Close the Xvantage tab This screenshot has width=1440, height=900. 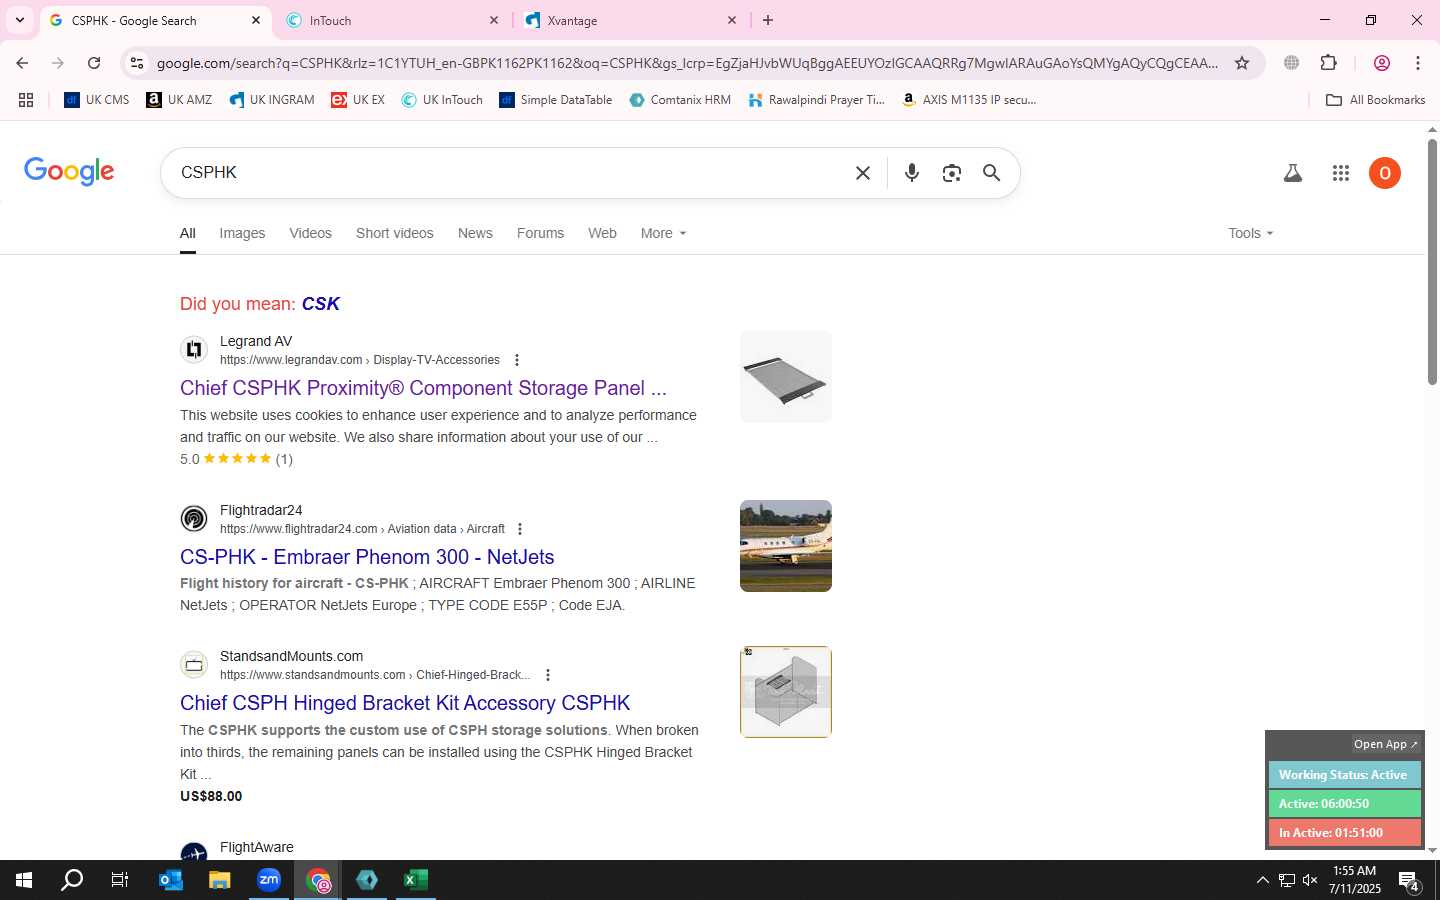(x=732, y=20)
